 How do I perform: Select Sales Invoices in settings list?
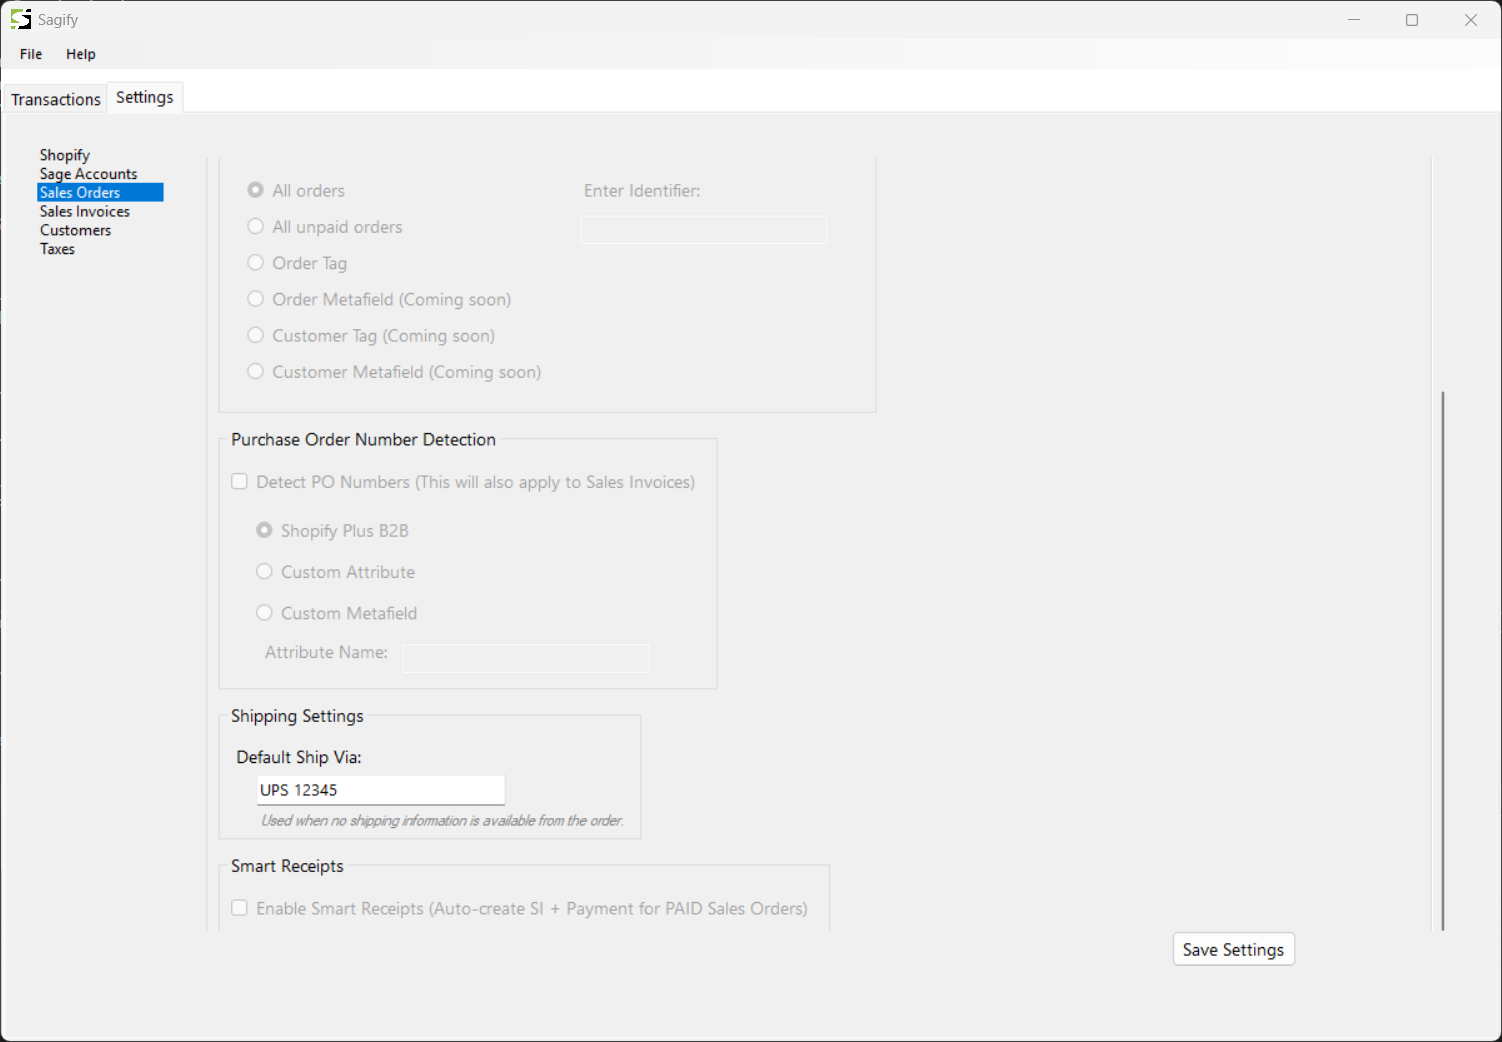[85, 211]
